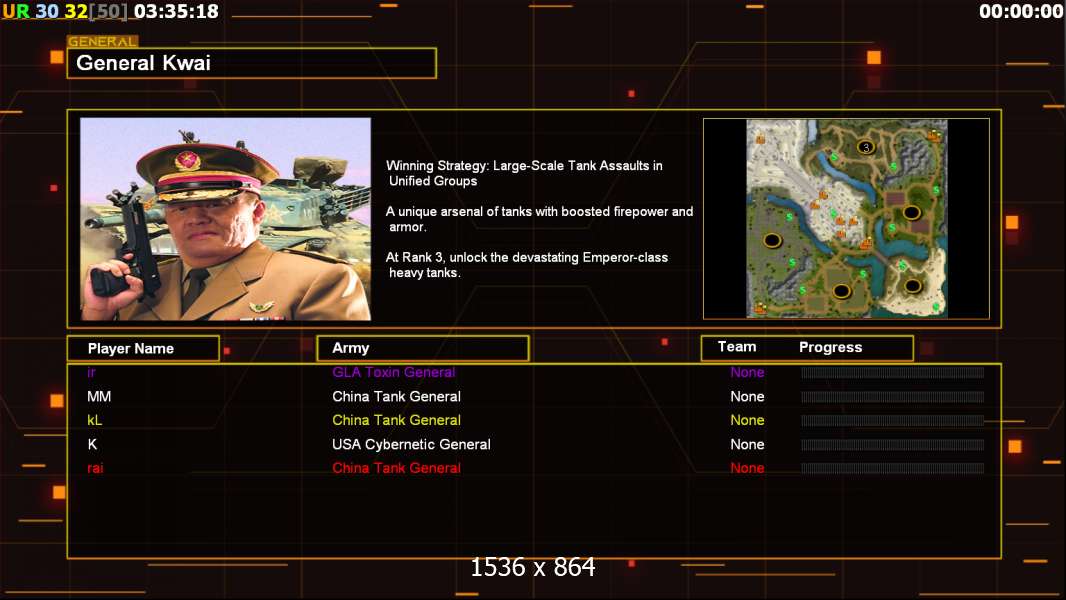Select player name kL
The width and height of the screenshot is (1066, 600).
94,420
